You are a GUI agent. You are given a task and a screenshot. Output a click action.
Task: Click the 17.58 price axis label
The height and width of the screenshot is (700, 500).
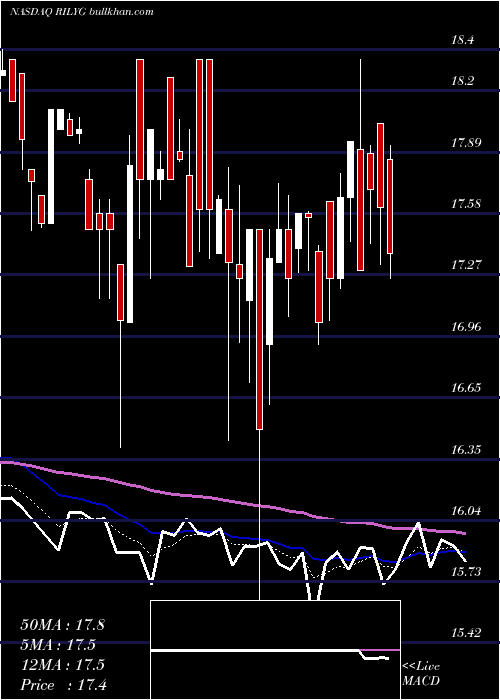click(466, 204)
